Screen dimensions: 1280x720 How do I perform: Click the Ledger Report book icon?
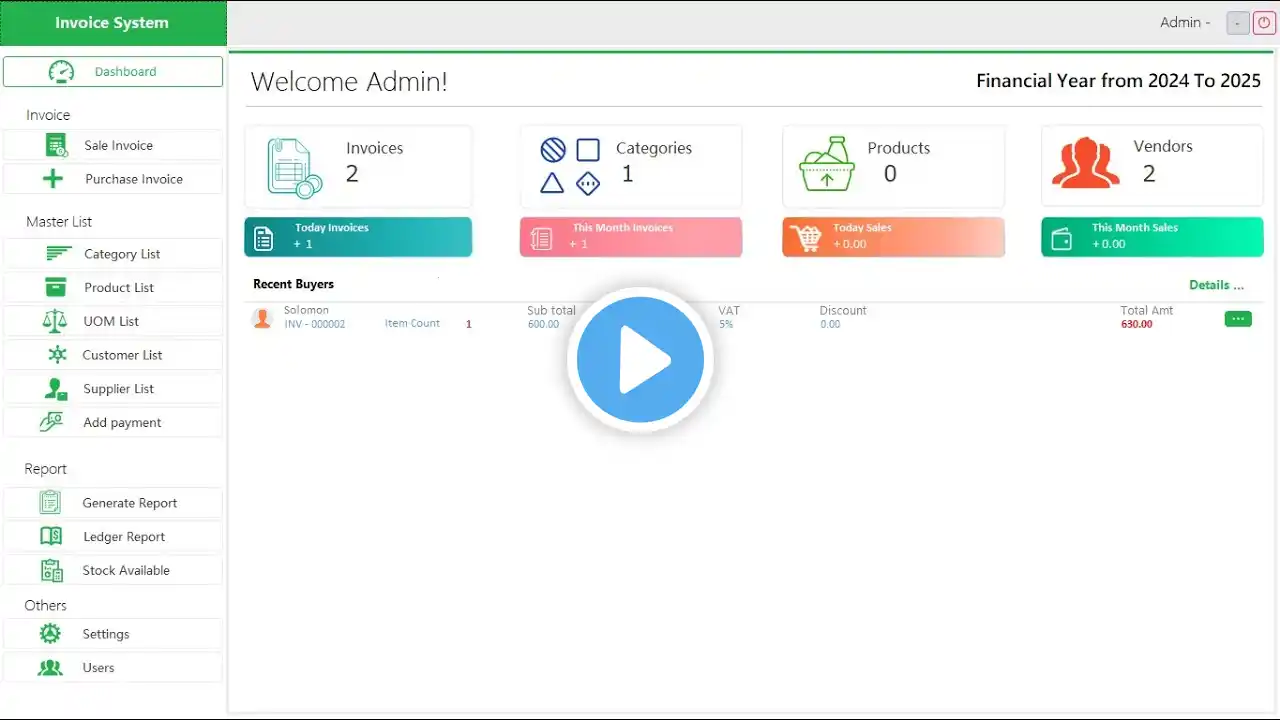[51, 536]
